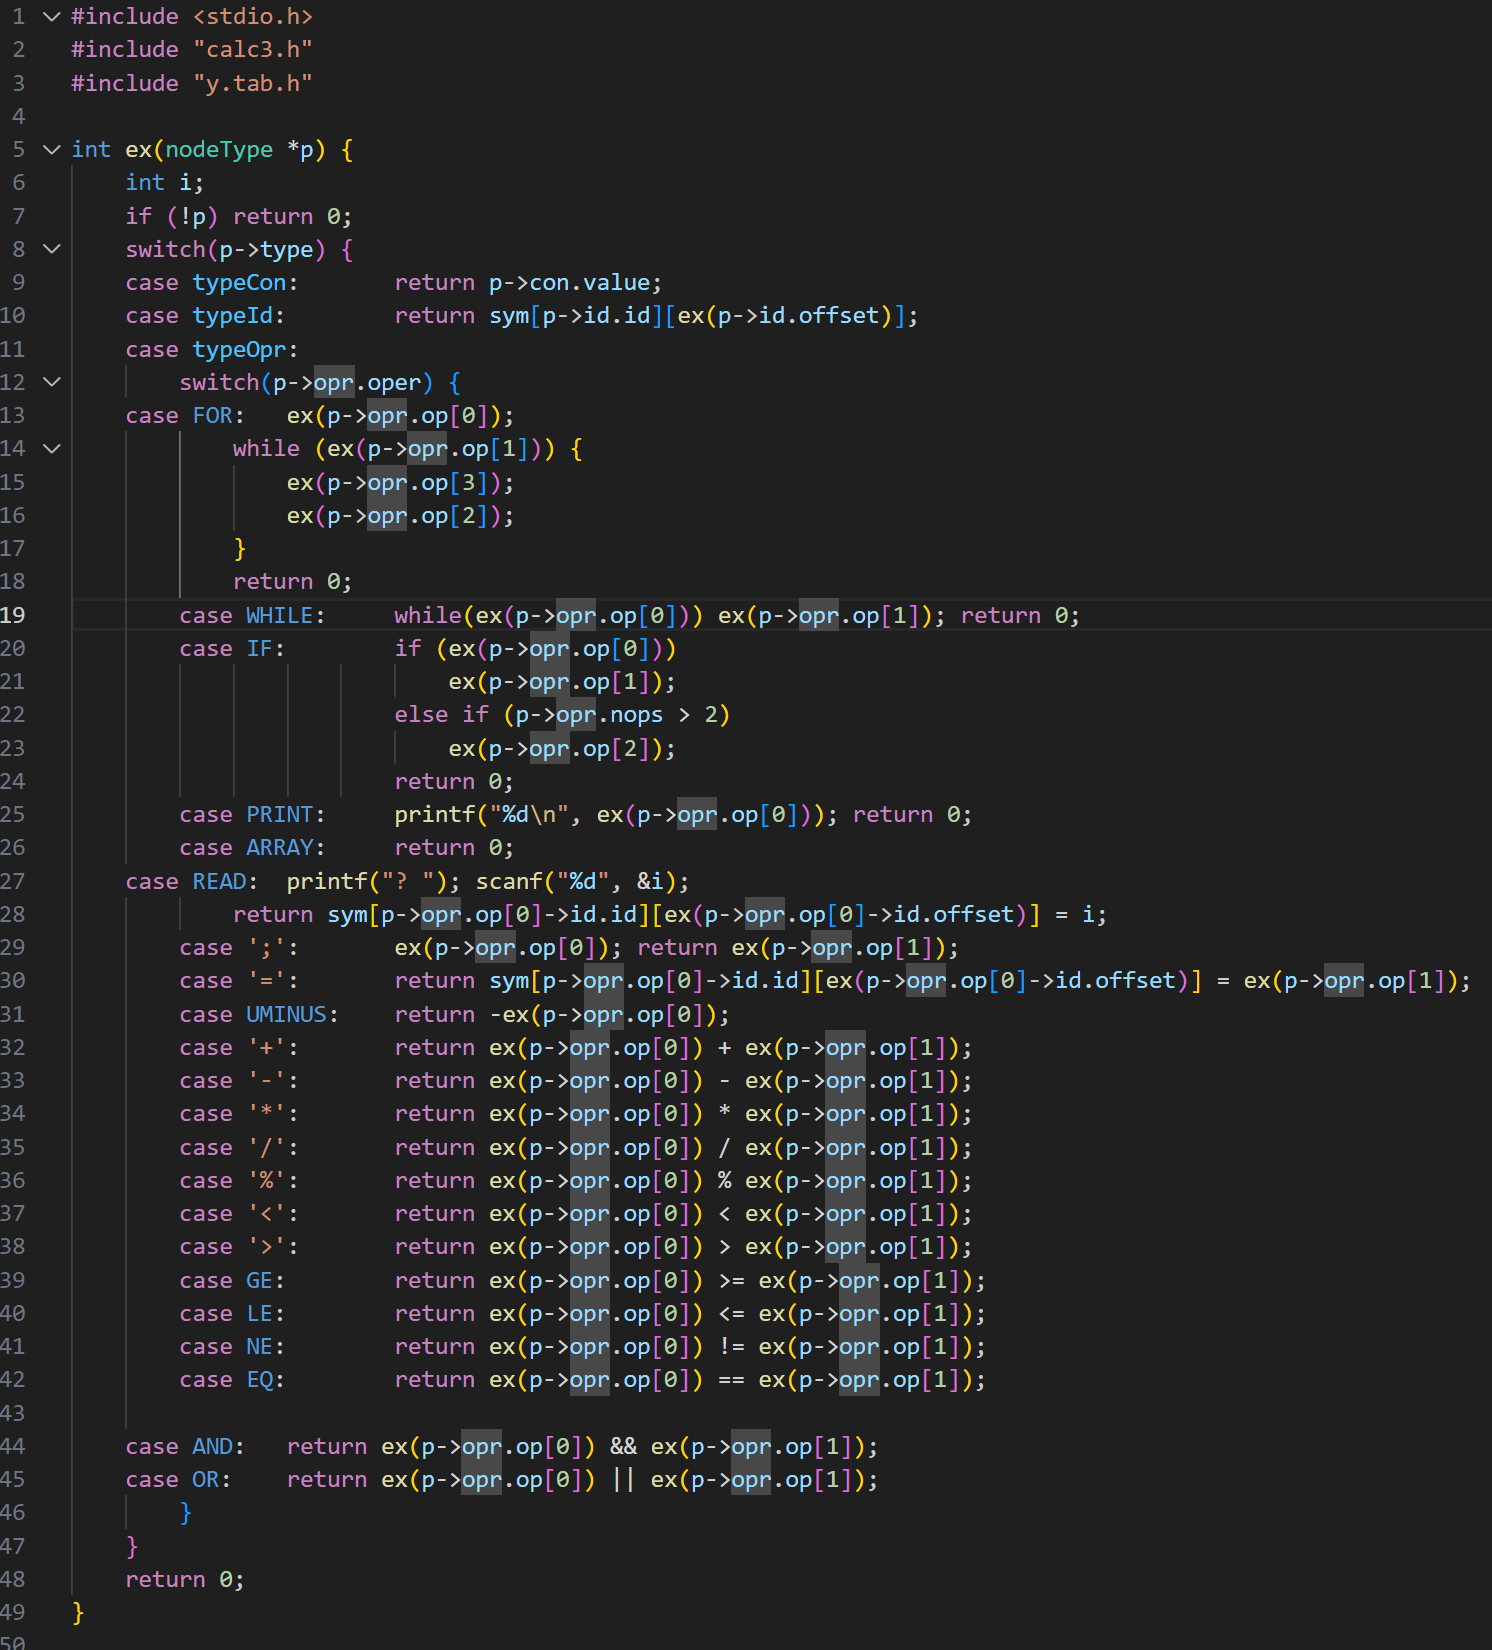The width and height of the screenshot is (1492, 1650).
Task: Click the blue closing brace on line 46
Action: 186,1513
